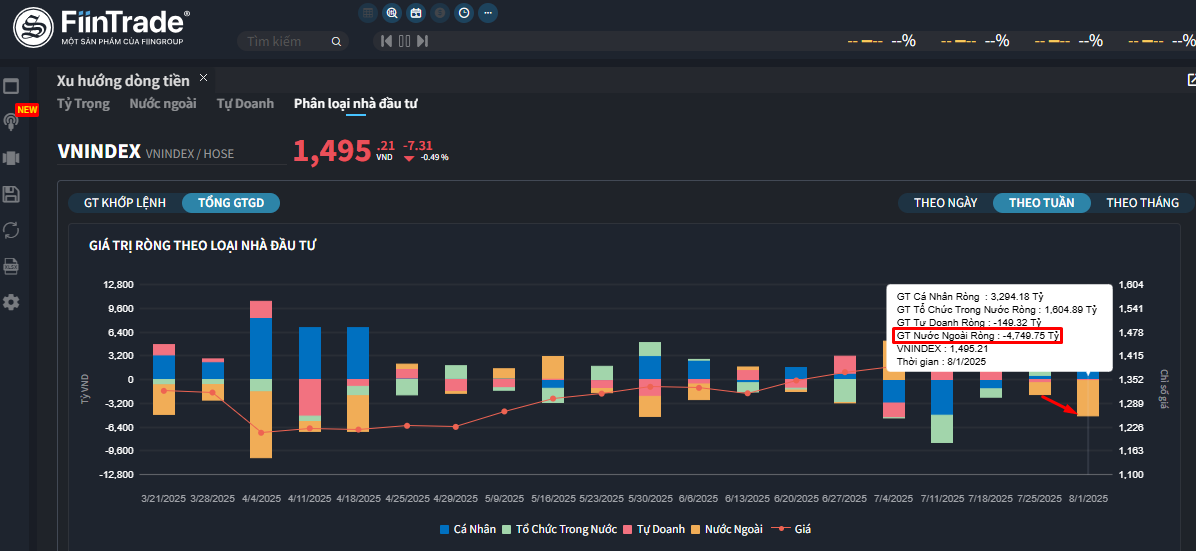Screen dimensions: 1196x551
Task: Click the Thời gian : 8/1/2025 tooltip line
Action: pyautogui.click(x=942, y=361)
